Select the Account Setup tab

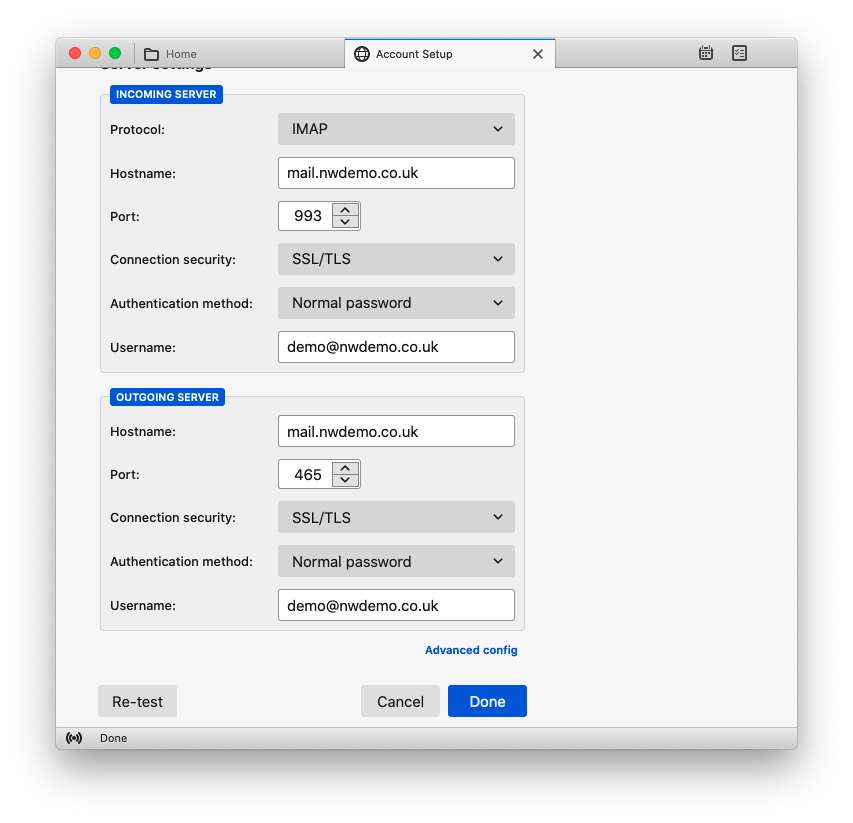[449, 54]
